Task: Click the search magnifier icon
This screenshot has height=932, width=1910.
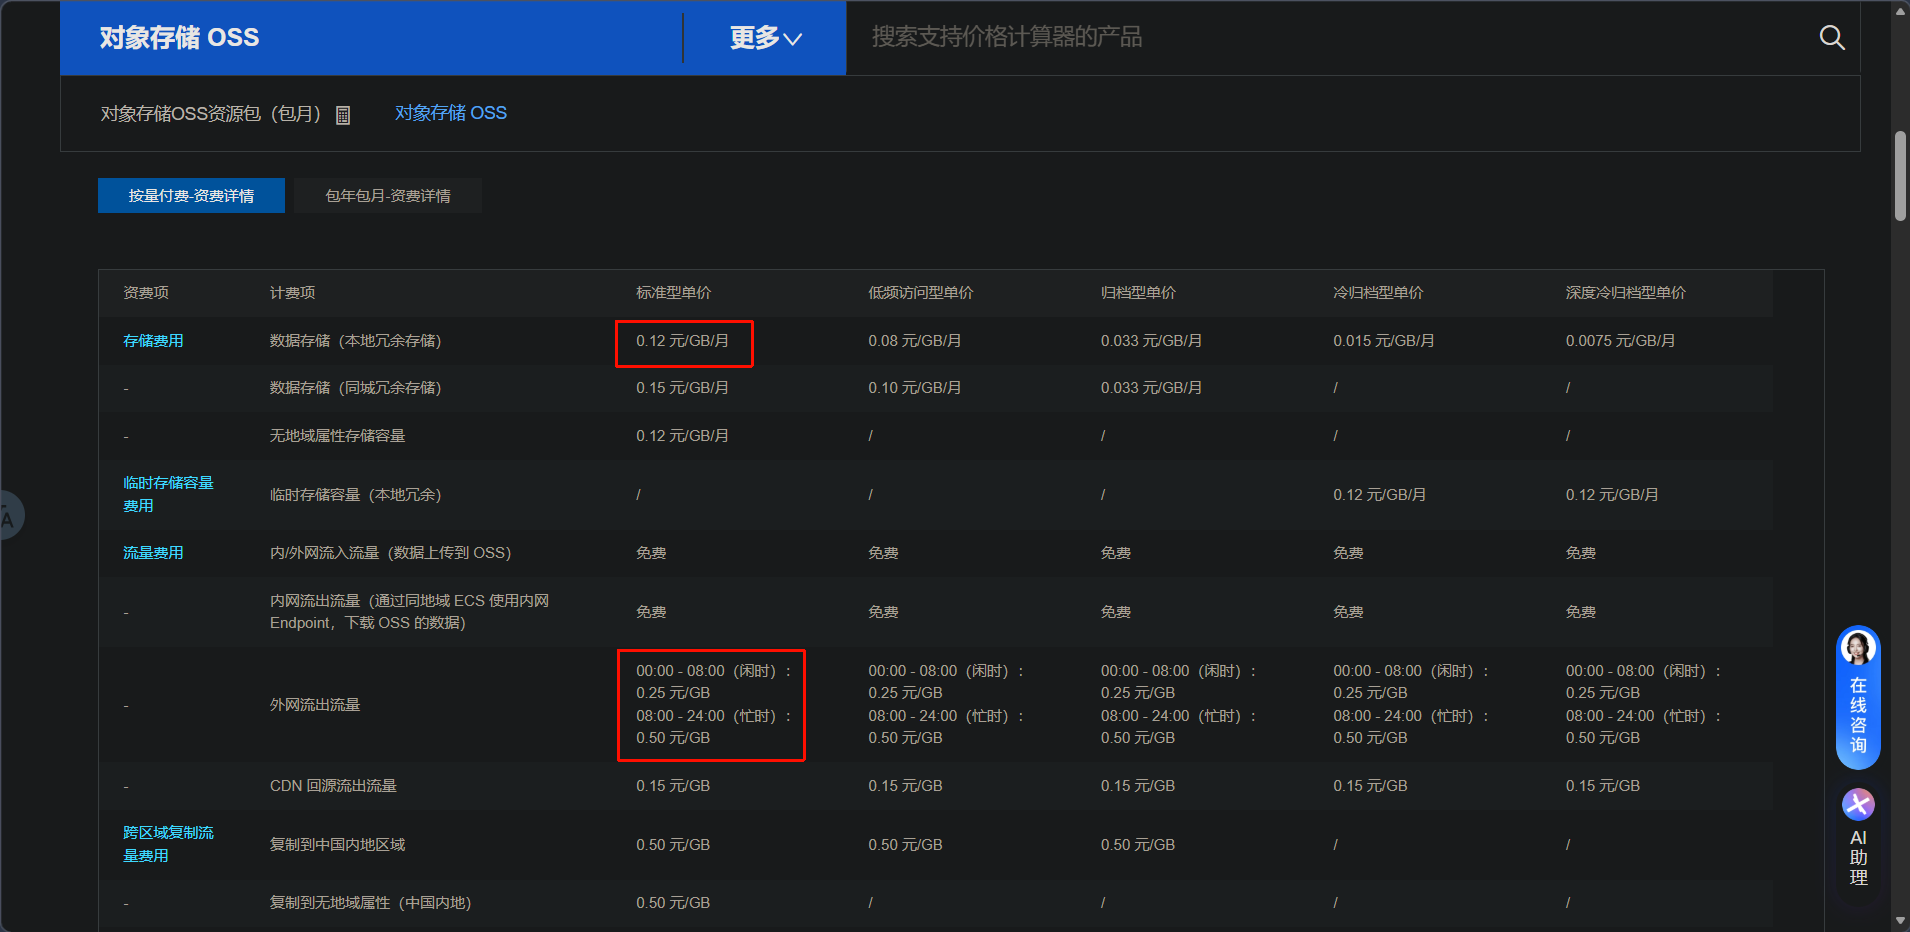Action: click(x=1831, y=38)
